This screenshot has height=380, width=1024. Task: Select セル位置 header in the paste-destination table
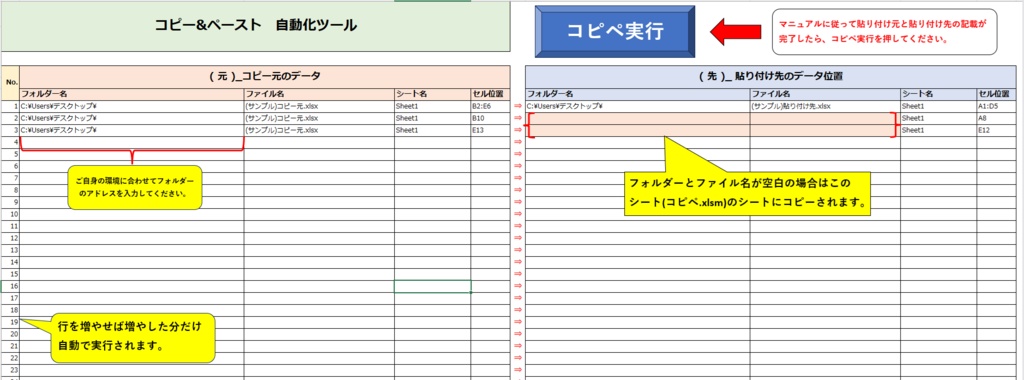pyautogui.click(x=997, y=94)
